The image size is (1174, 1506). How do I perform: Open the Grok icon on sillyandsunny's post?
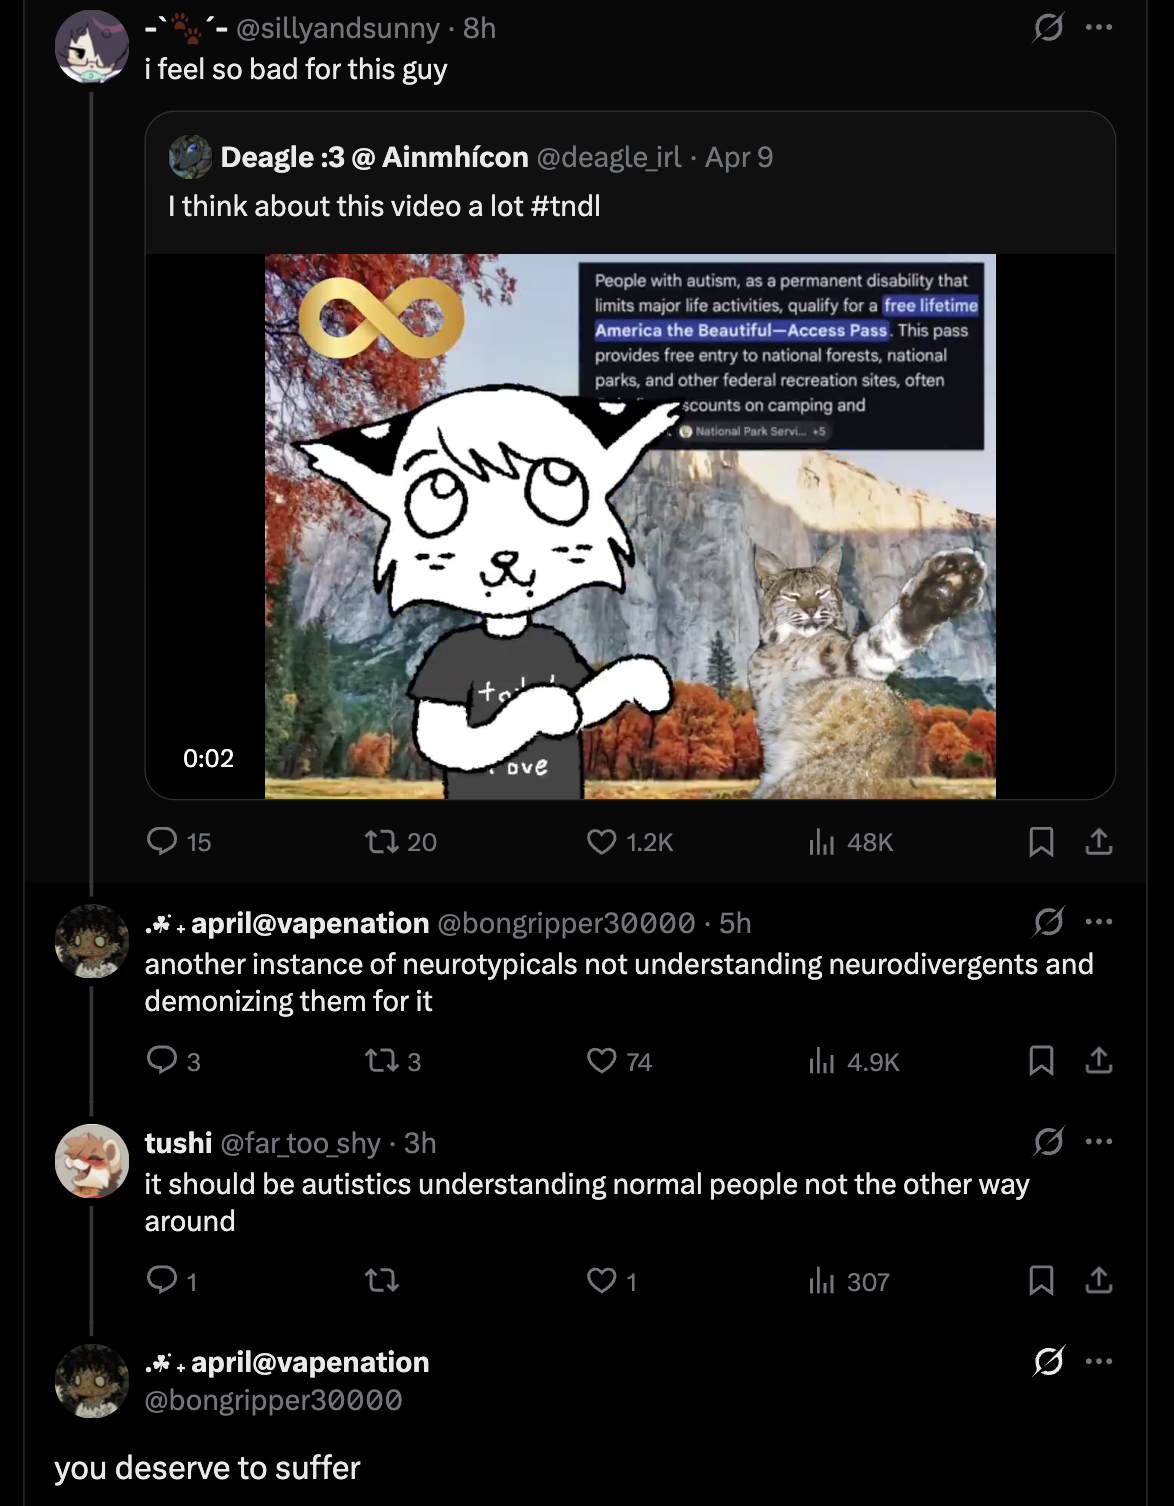click(x=1048, y=27)
